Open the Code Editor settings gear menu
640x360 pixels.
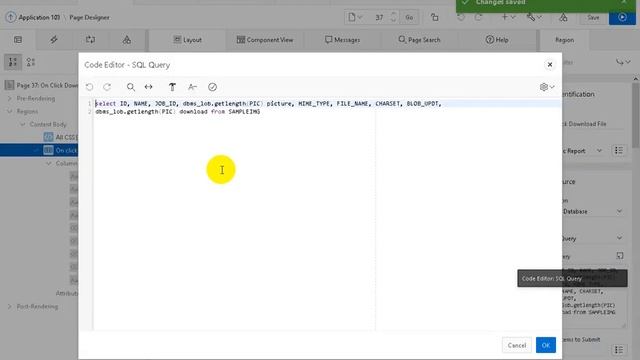[547, 87]
